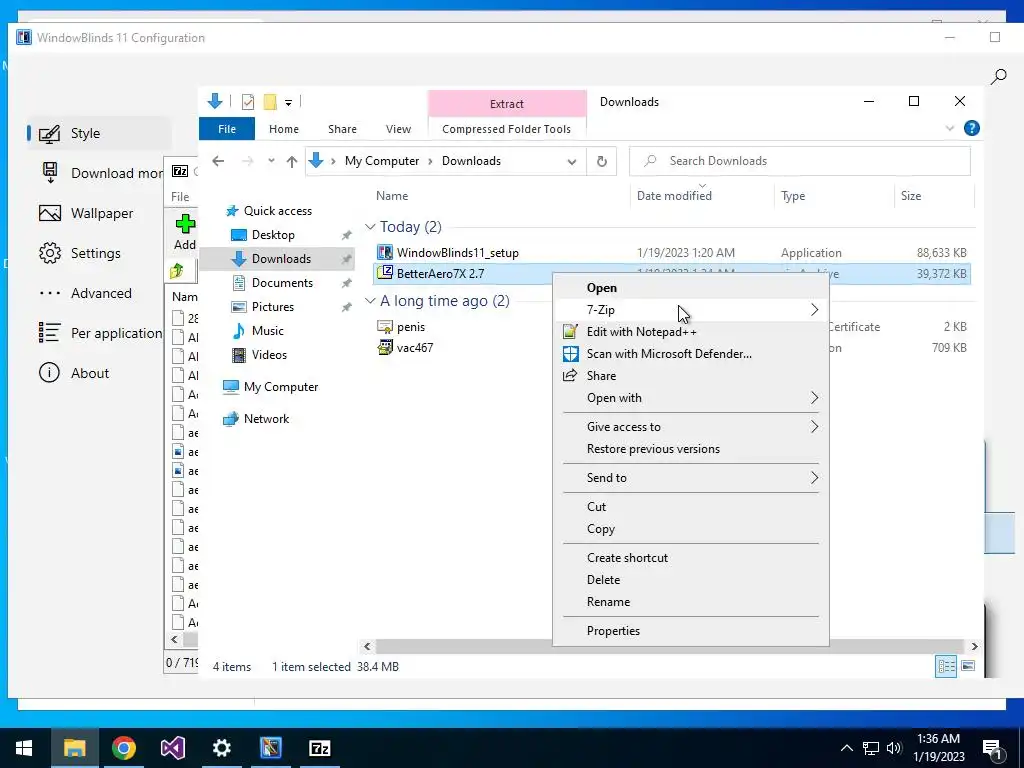1024x768 pixels.
Task: Open Customize Quick Access Toolbar dropdown
Action: 288,103
